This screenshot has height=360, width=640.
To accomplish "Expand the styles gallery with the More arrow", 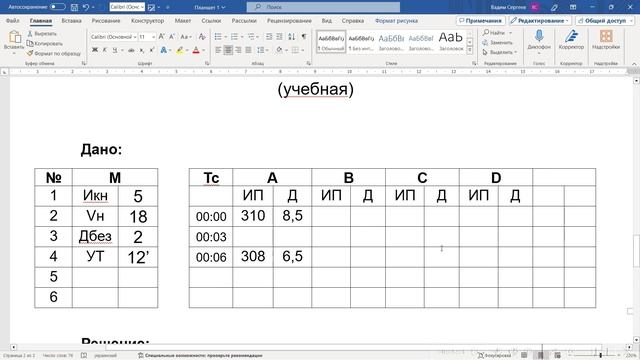I will [x=470, y=51].
